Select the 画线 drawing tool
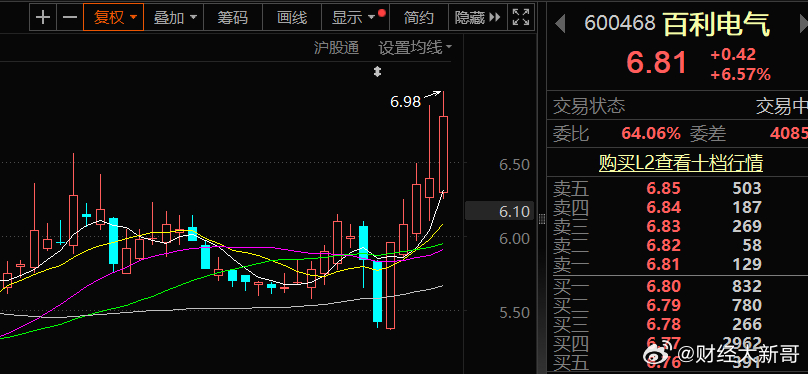Viewport: 808px width, 374px height. coord(292,18)
